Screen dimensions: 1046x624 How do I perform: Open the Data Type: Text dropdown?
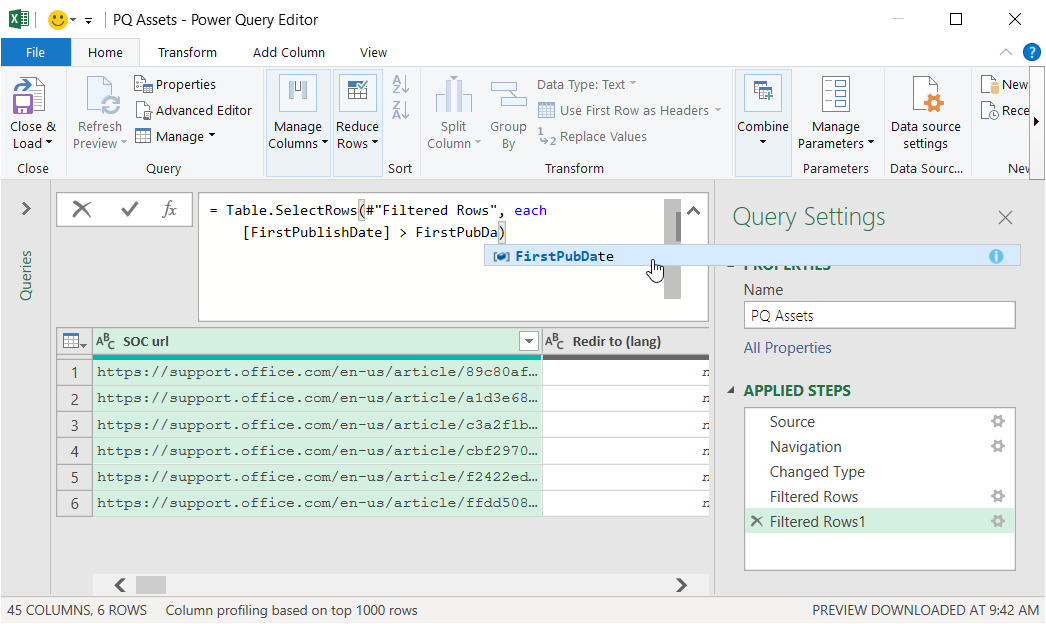point(586,84)
